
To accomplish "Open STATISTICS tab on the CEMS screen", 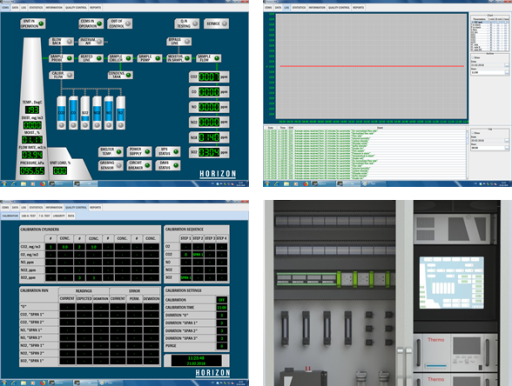I will coord(36,7).
